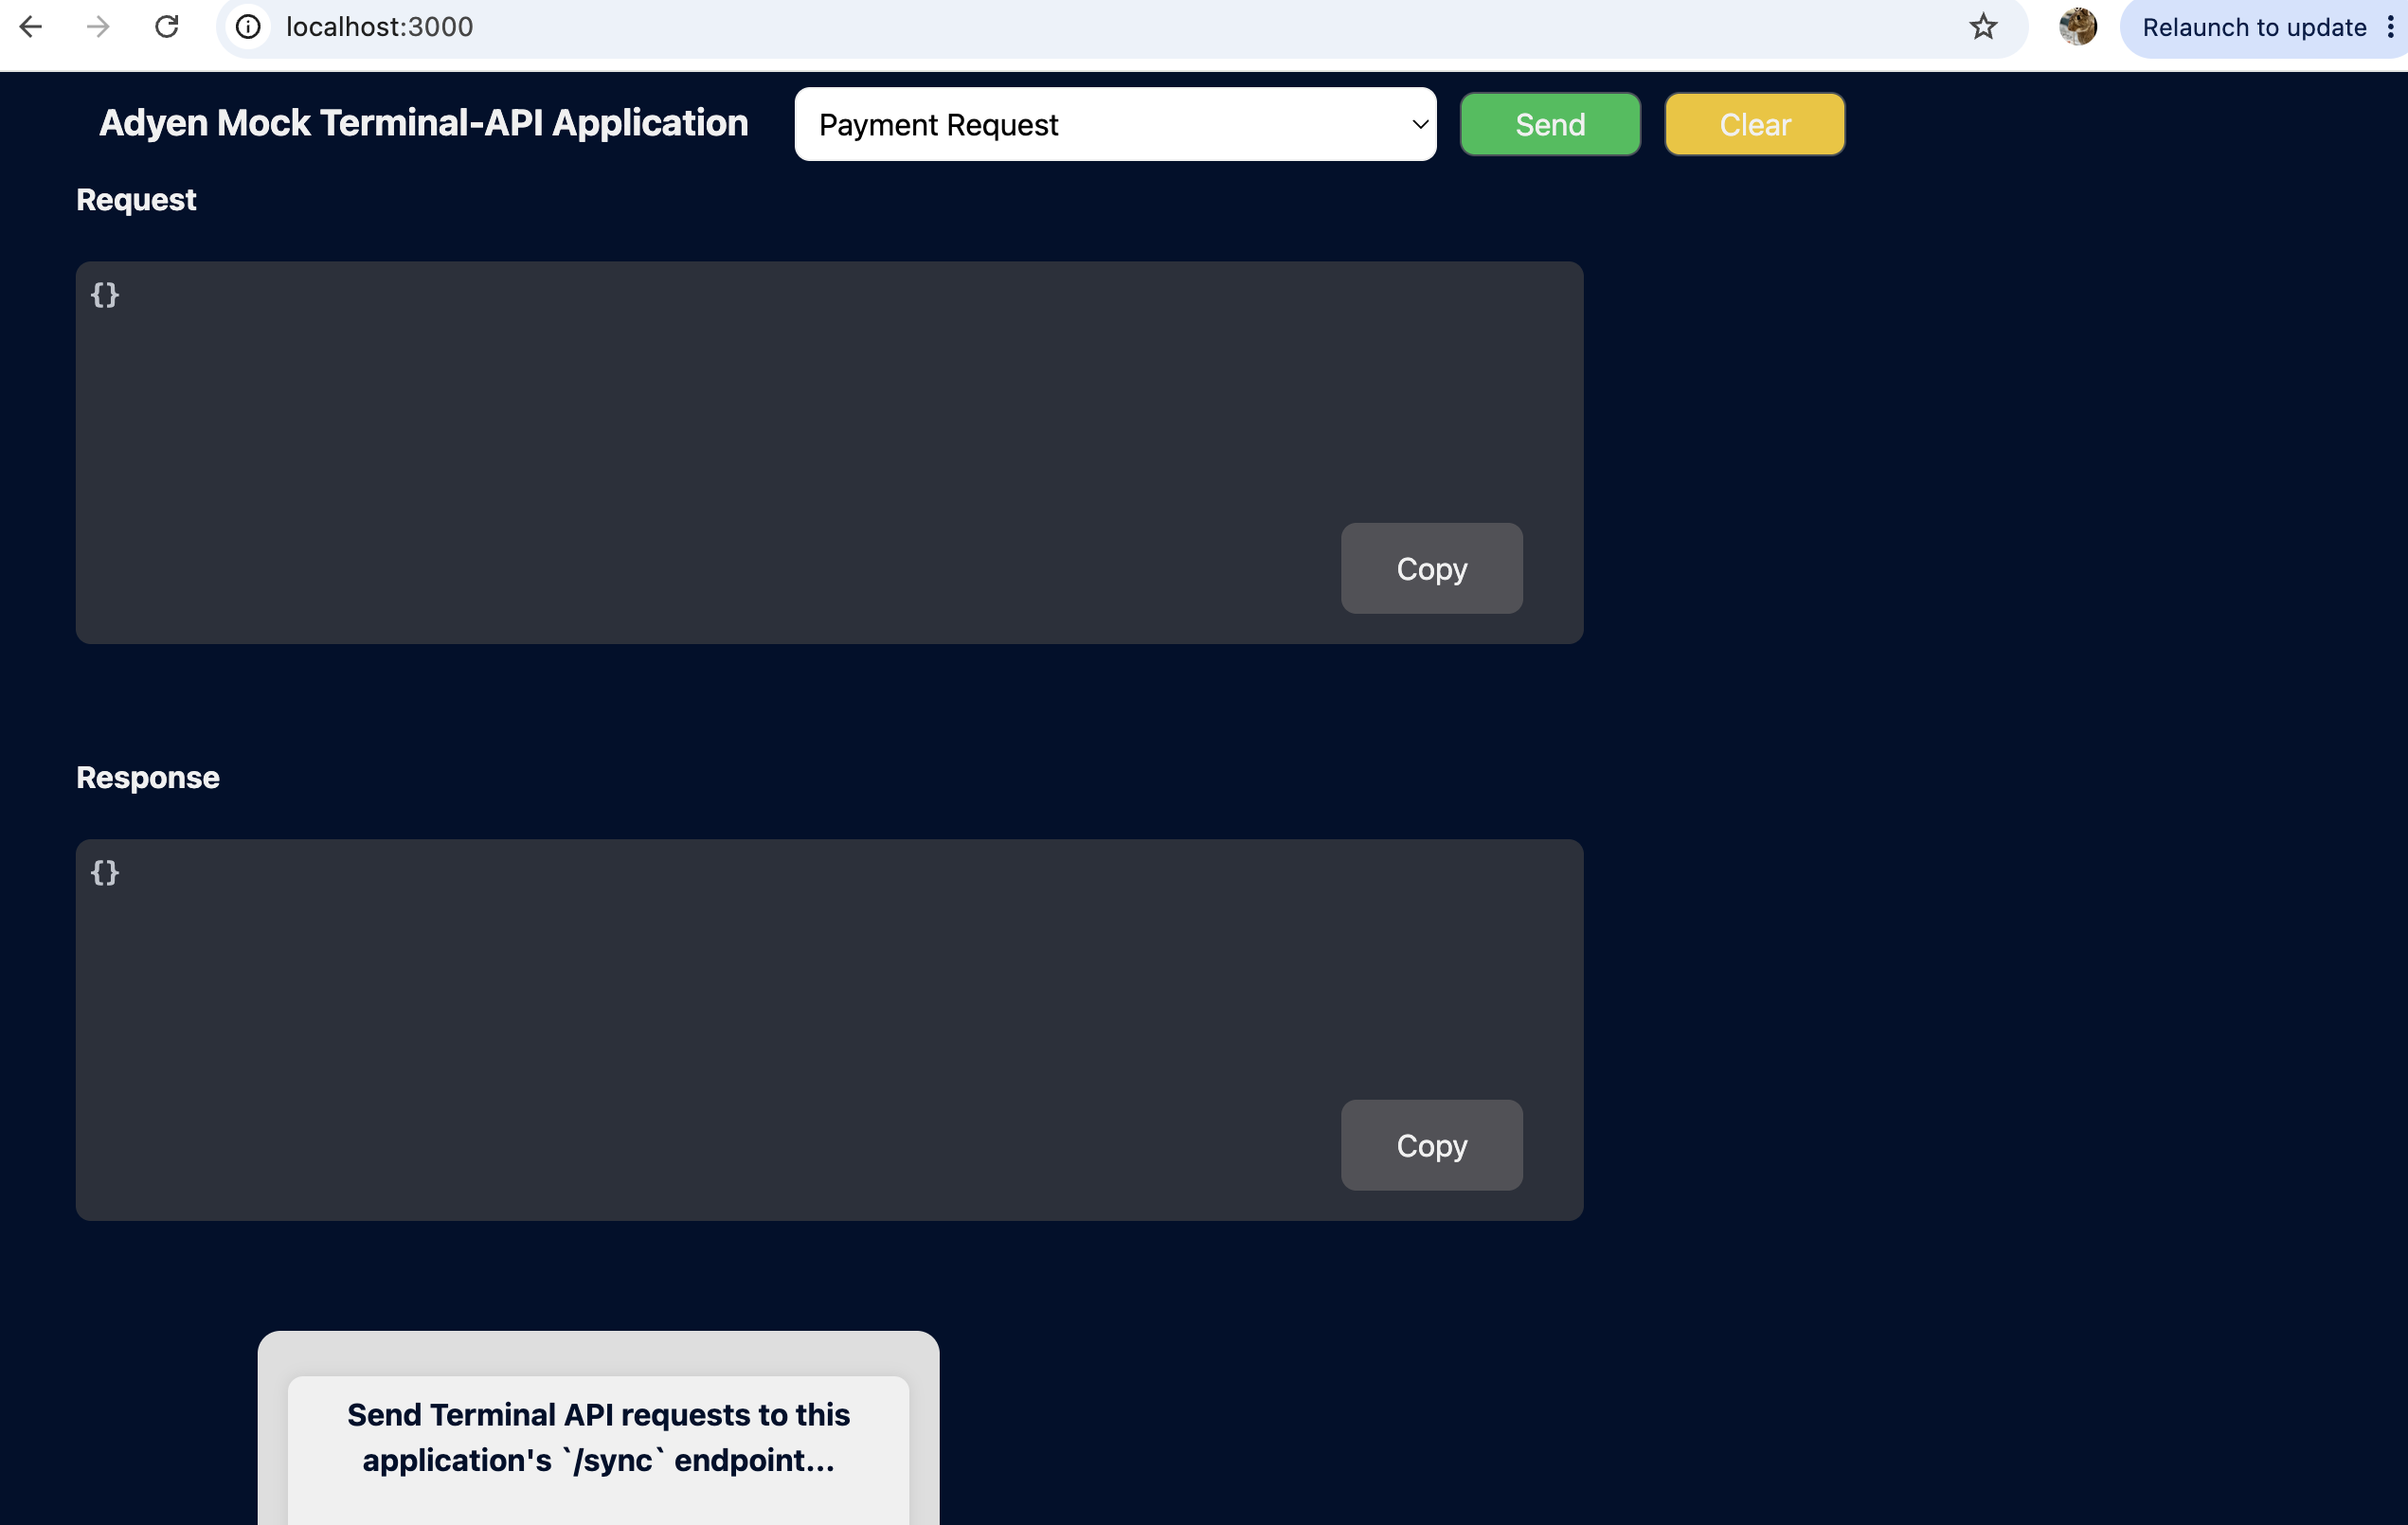2408x1525 pixels.
Task: Bookmark this page with the star icon
Action: [x=1983, y=27]
